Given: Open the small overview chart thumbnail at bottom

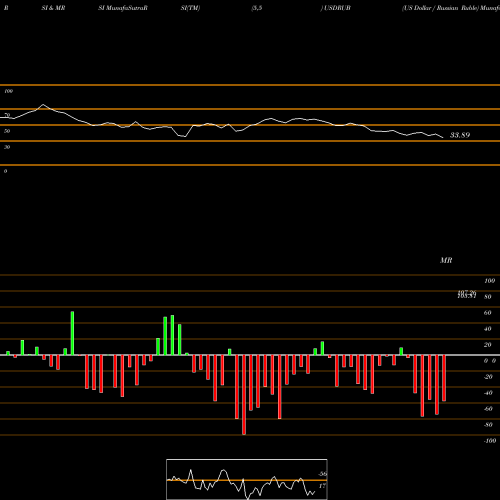Looking at the screenshot, I should 247,479.
